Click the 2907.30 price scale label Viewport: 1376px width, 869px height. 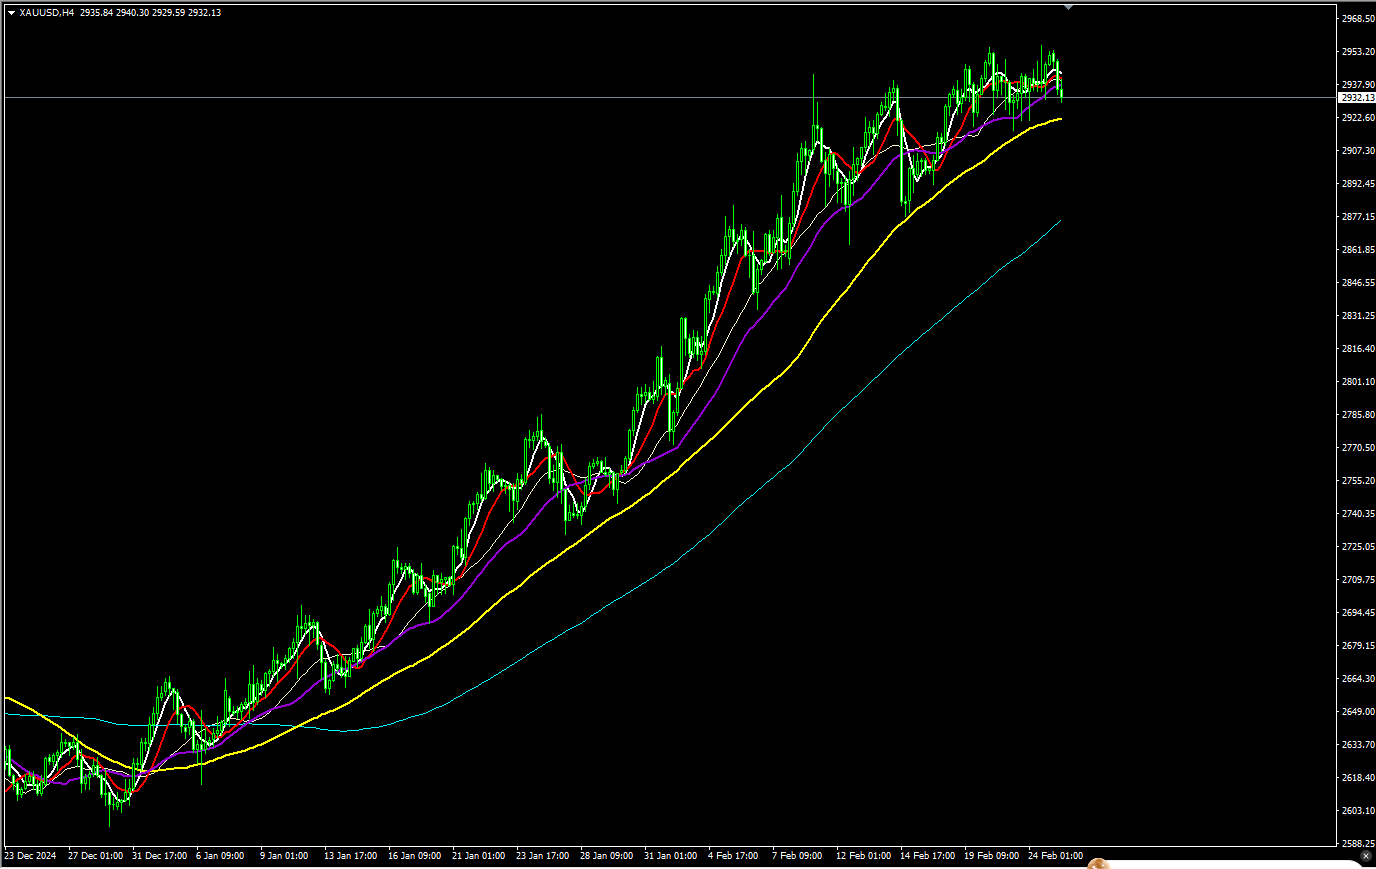(x=1358, y=151)
